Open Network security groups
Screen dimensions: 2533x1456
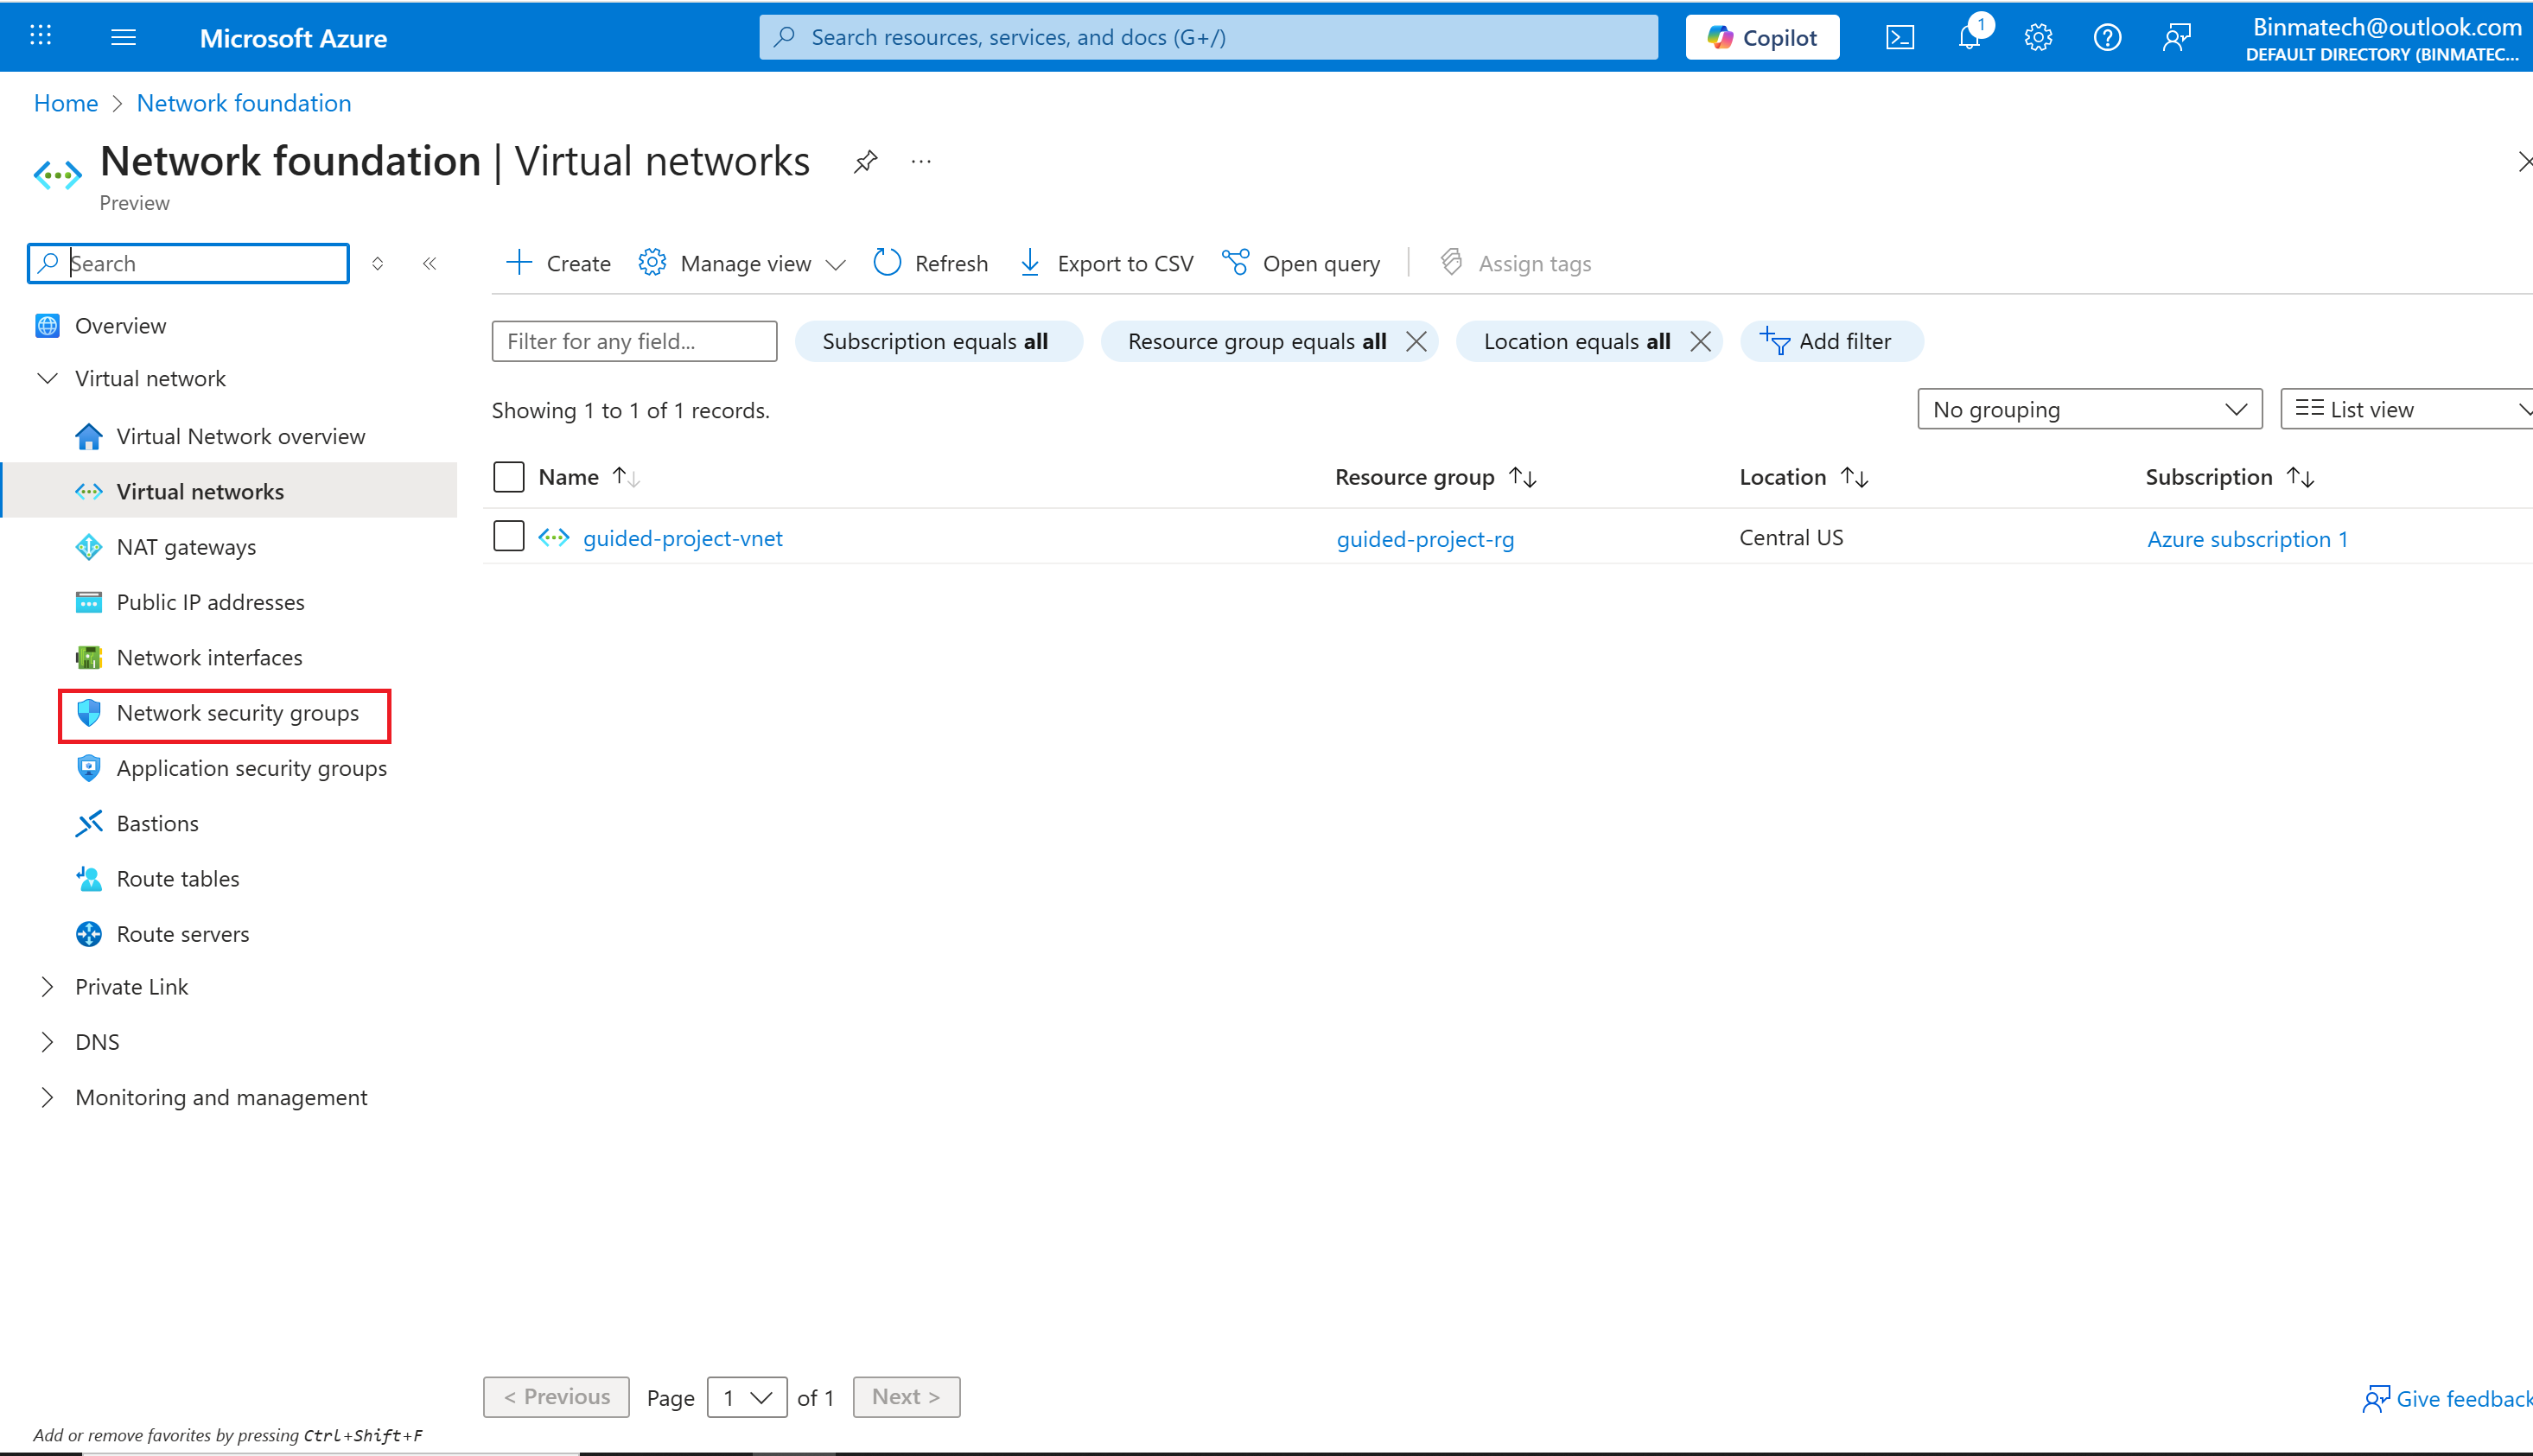click(x=237, y=713)
